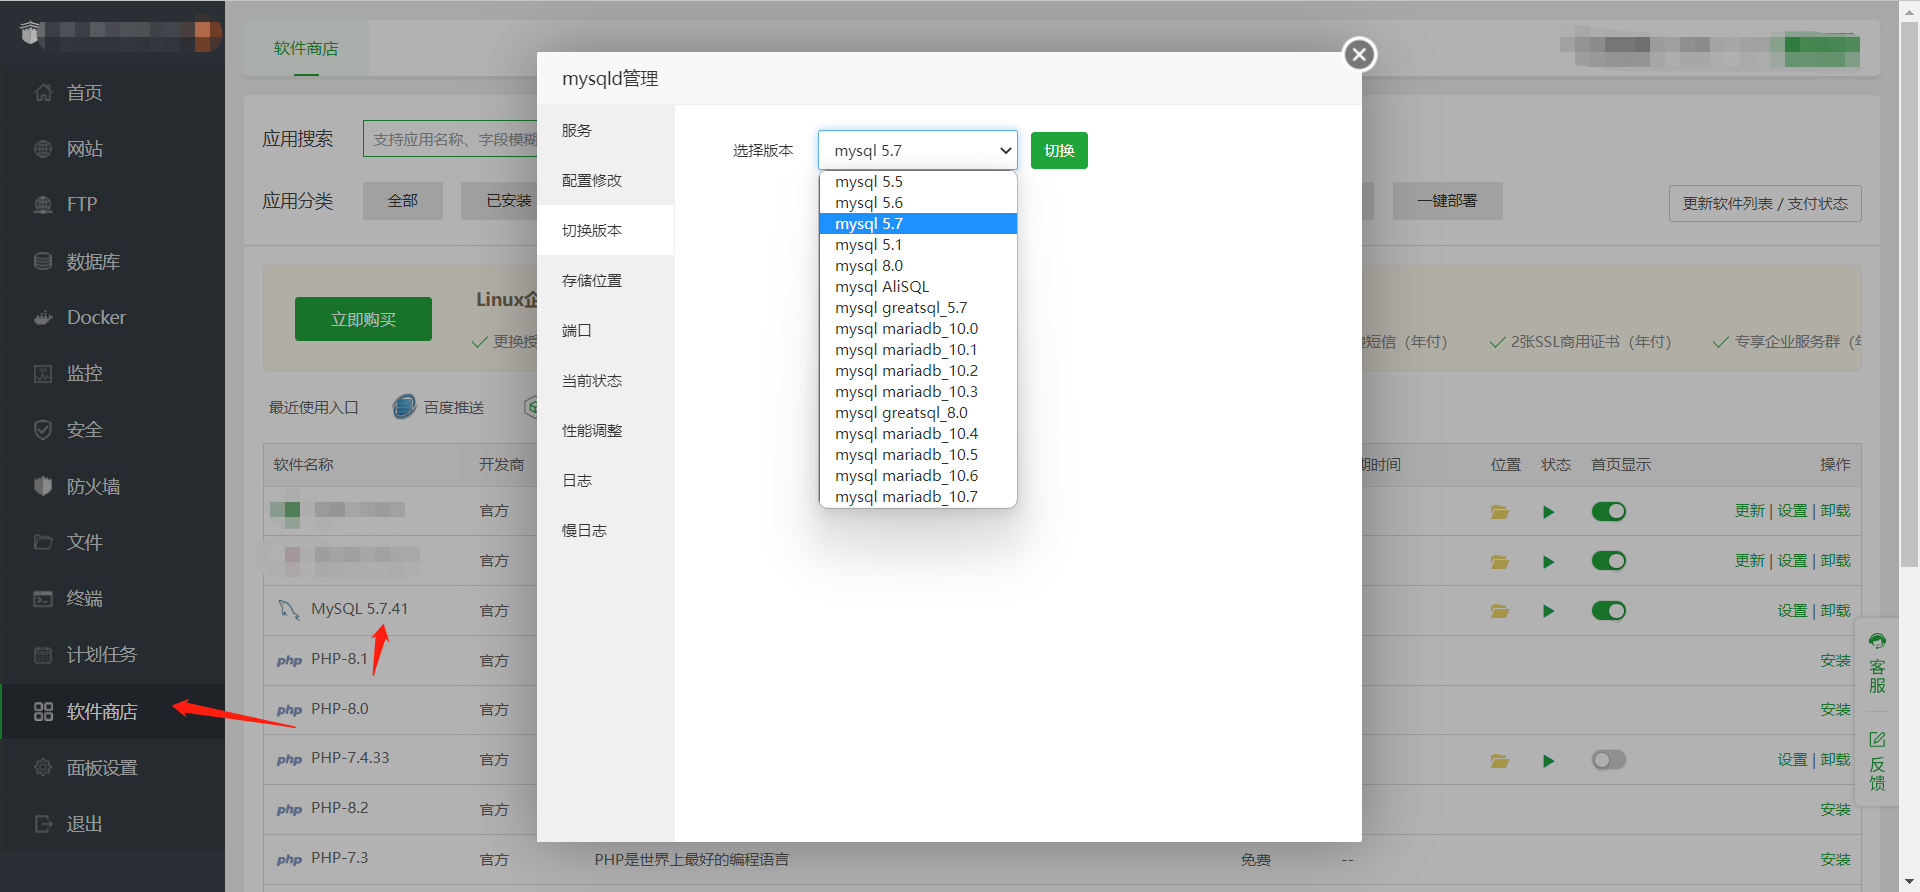Toggle homepage display for first software row
The width and height of the screenshot is (1920, 892).
tap(1608, 512)
